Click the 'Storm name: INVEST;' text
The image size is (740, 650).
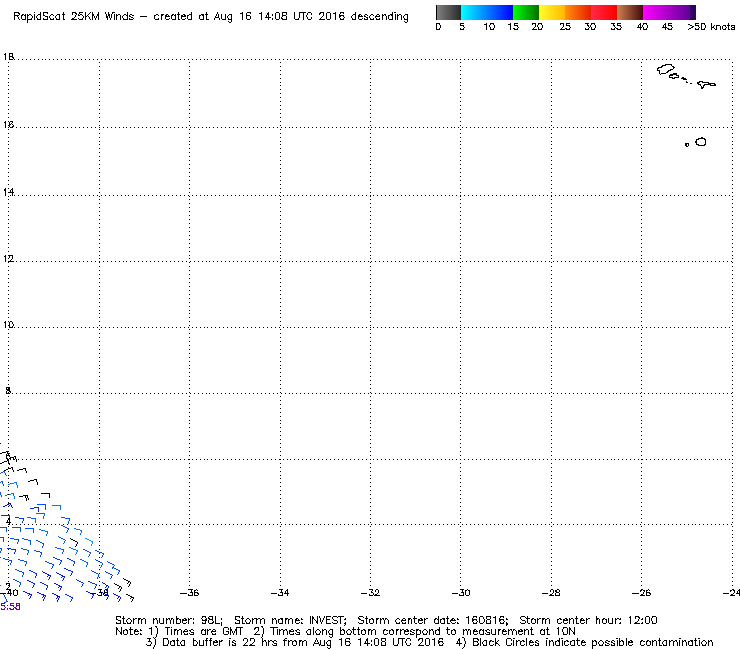pos(290,620)
